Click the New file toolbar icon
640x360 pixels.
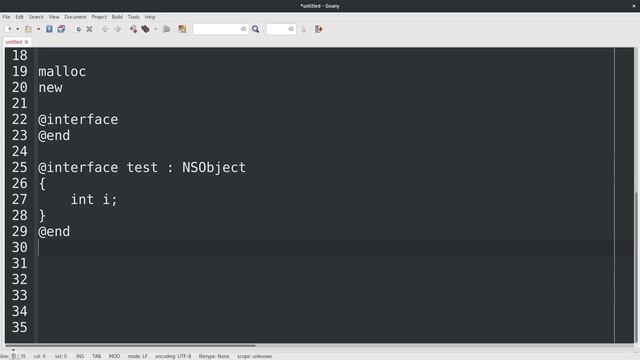(x=9, y=29)
